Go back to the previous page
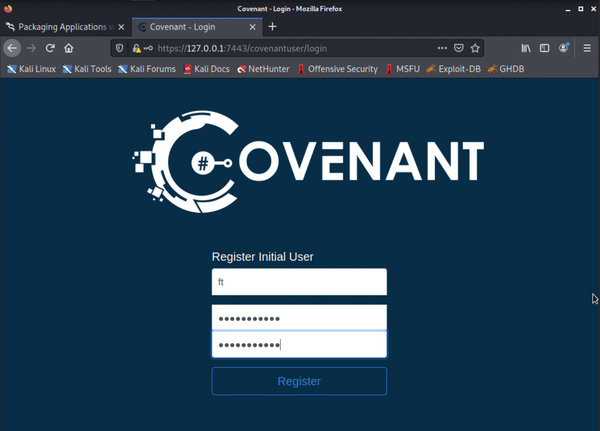This screenshot has width=600, height=431. pyautogui.click(x=12, y=48)
